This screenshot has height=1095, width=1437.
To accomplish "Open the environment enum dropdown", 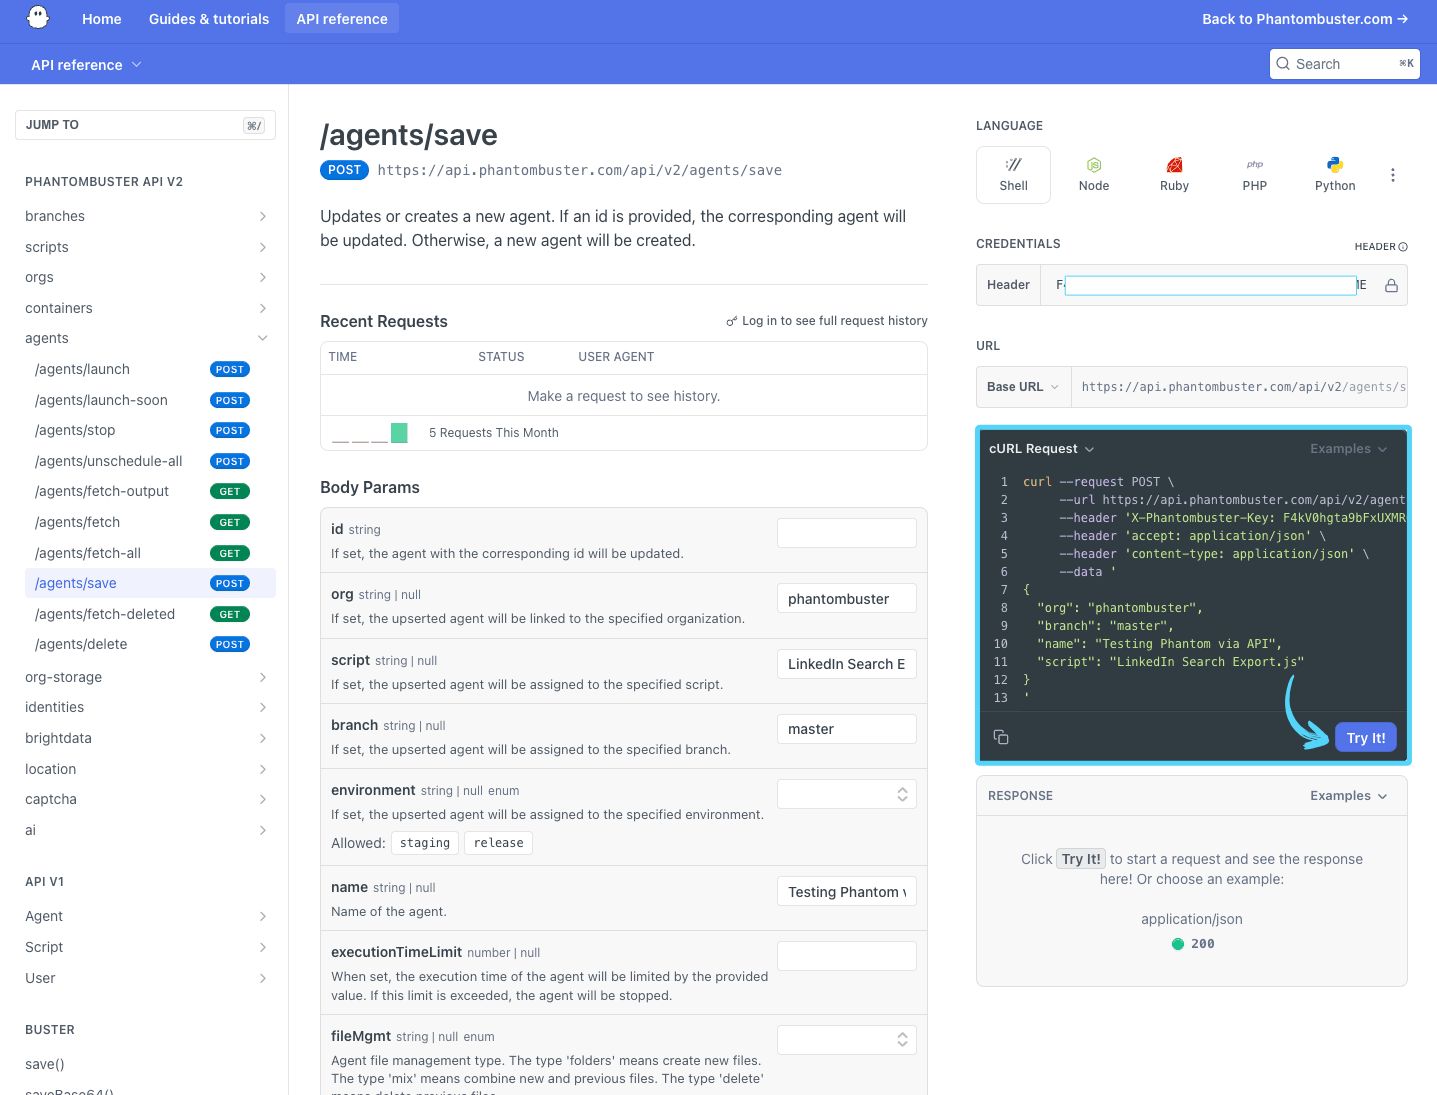I will 847,794.
